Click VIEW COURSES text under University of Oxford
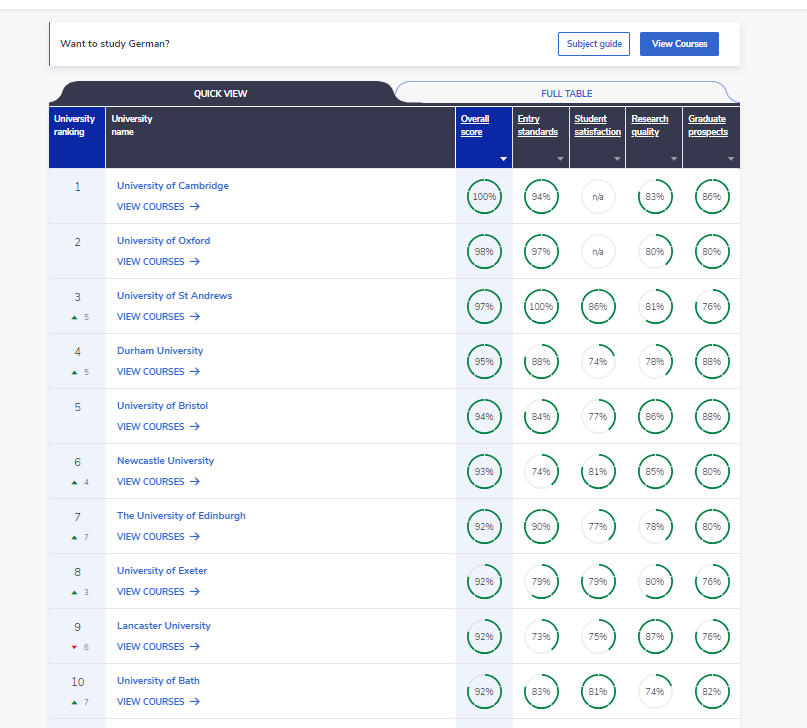 pos(150,262)
